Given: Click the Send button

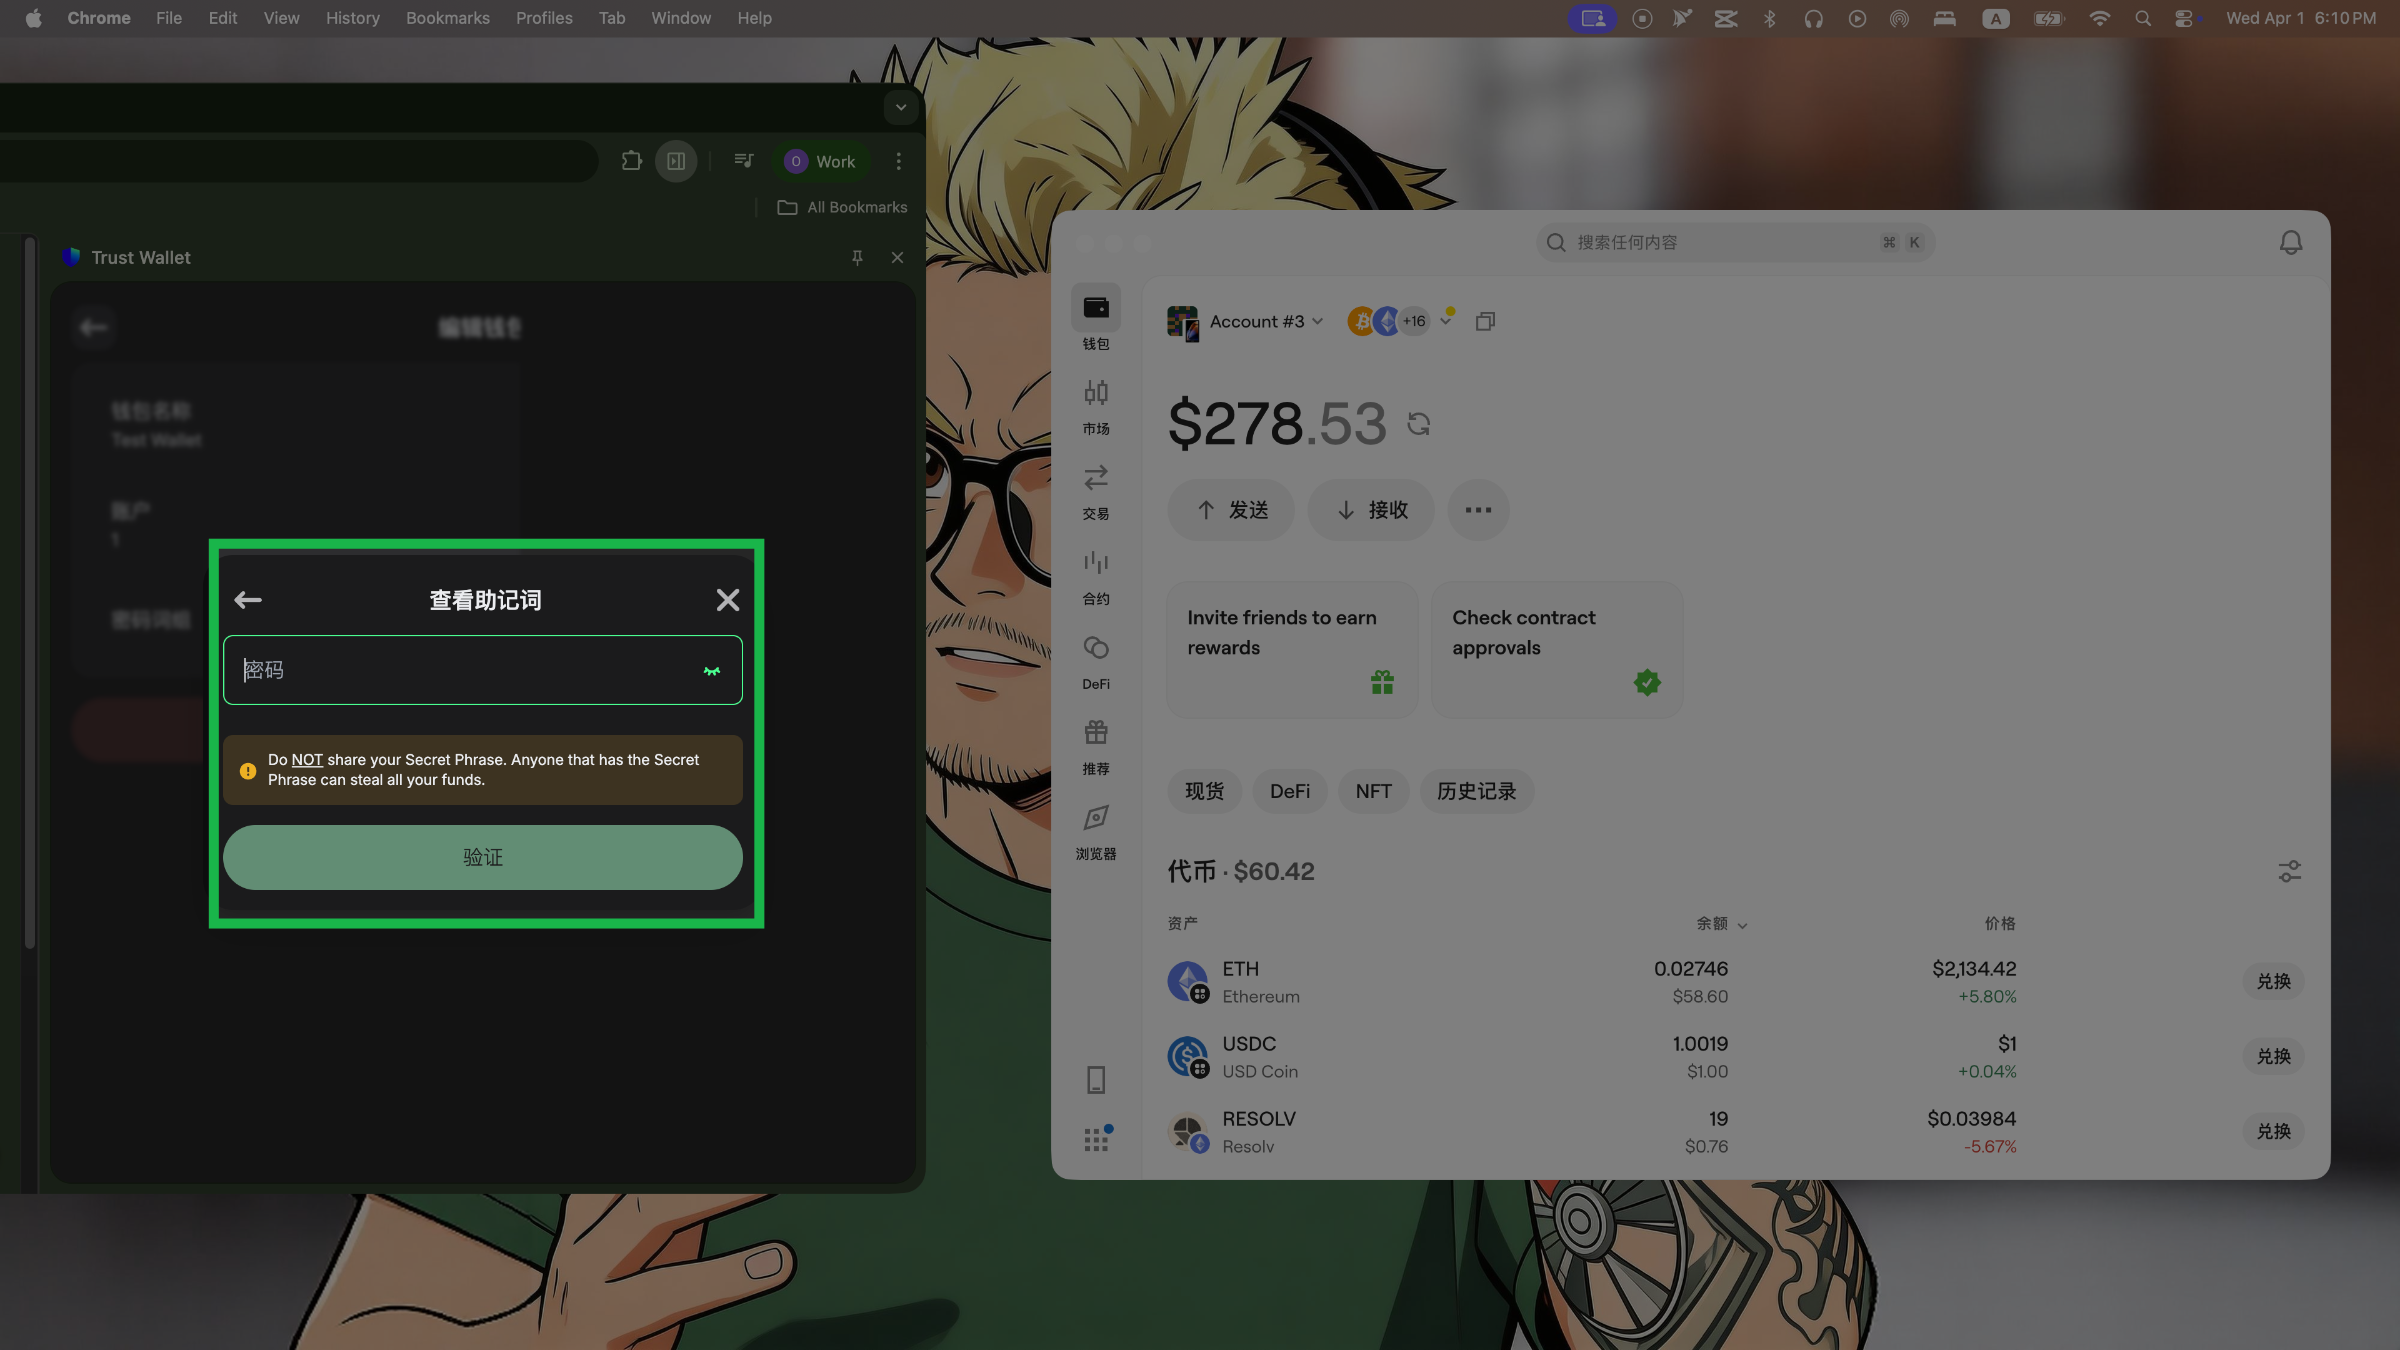Looking at the screenshot, I should point(1231,510).
